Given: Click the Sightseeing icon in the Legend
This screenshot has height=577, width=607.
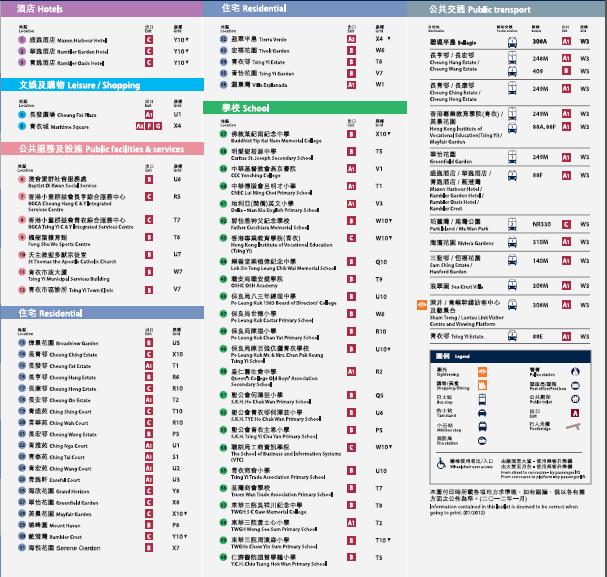Looking at the screenshot, I should (x=482, y=372).
